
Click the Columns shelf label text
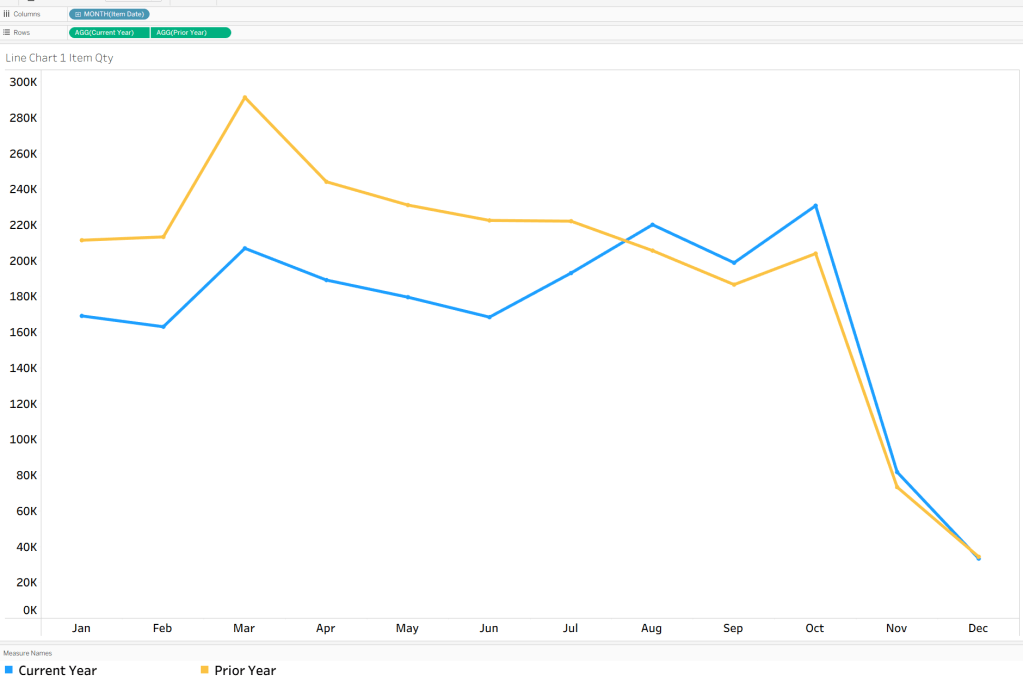tap(27, 14)
